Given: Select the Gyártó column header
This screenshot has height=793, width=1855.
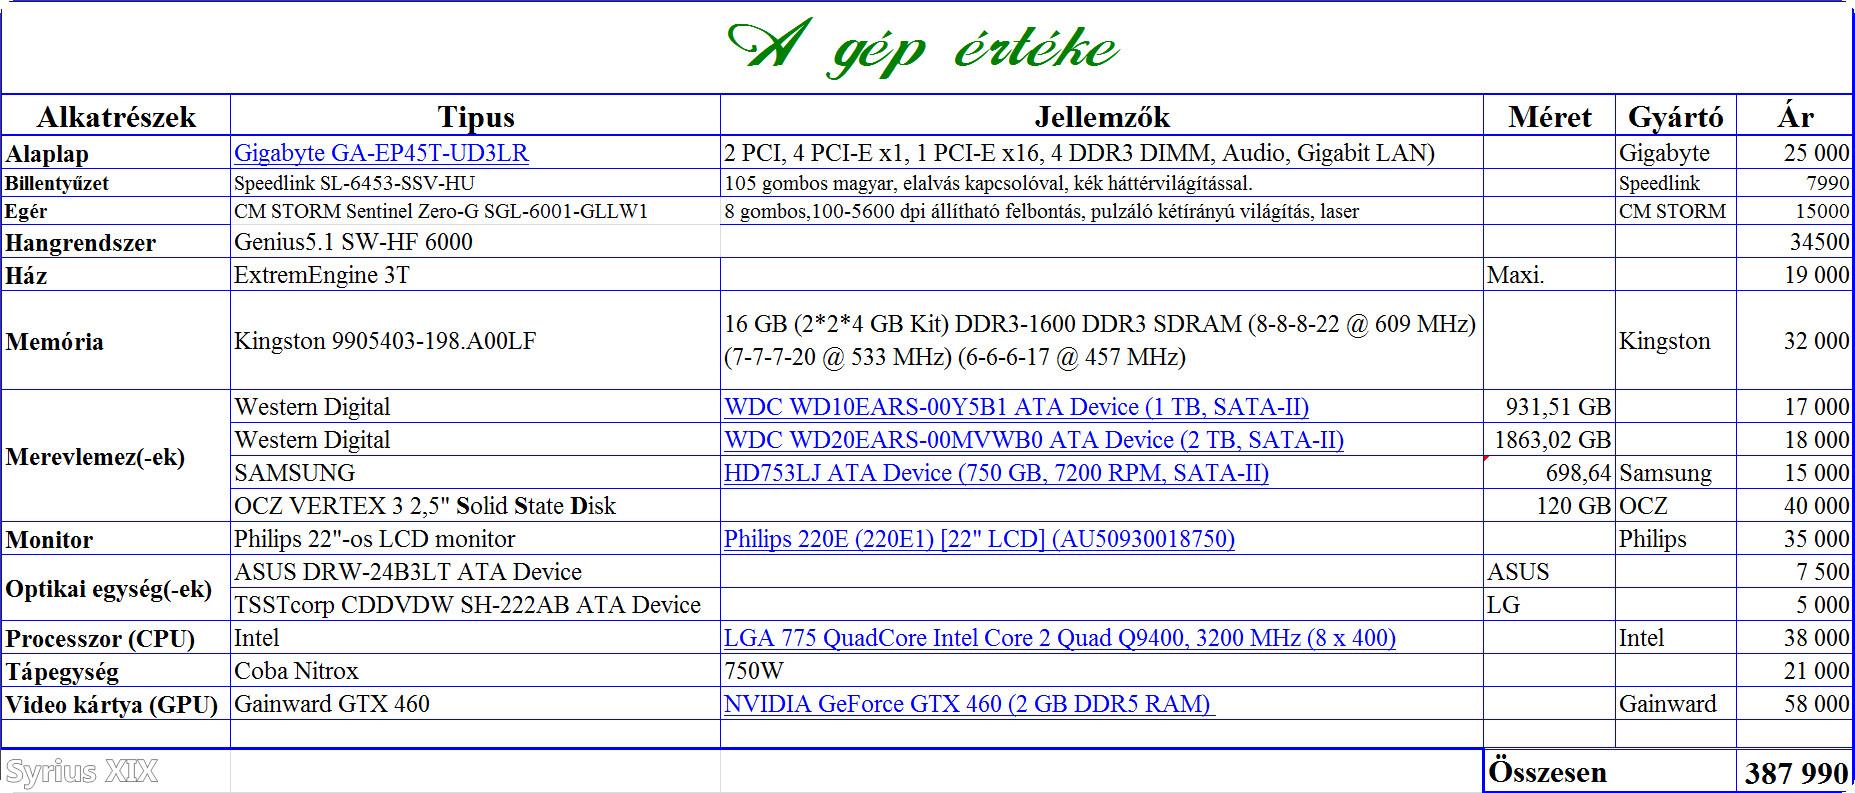Looking at the screenshot, I should 1676,117.
